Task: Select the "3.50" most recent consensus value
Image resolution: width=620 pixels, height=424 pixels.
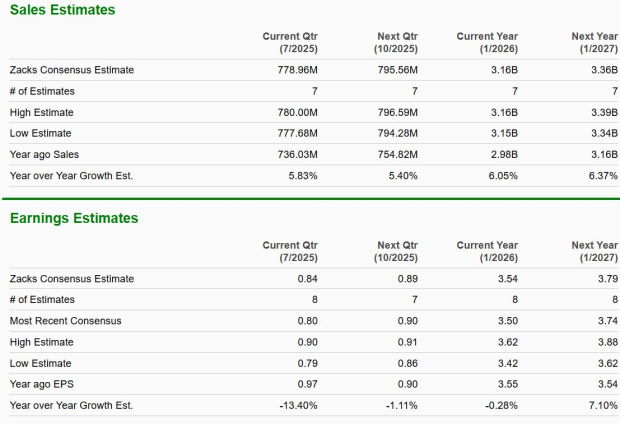Action: pyautogui.click(x=508, y=321)
